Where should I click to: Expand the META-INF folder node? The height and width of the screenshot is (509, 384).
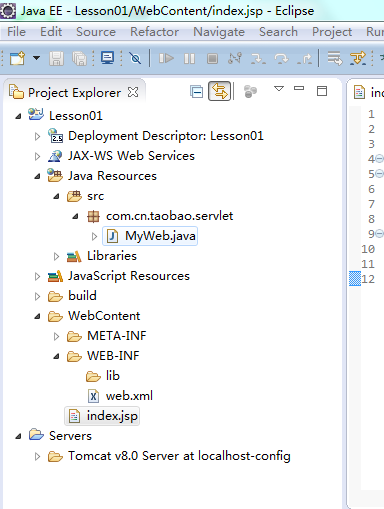click(x=56, y=336)
